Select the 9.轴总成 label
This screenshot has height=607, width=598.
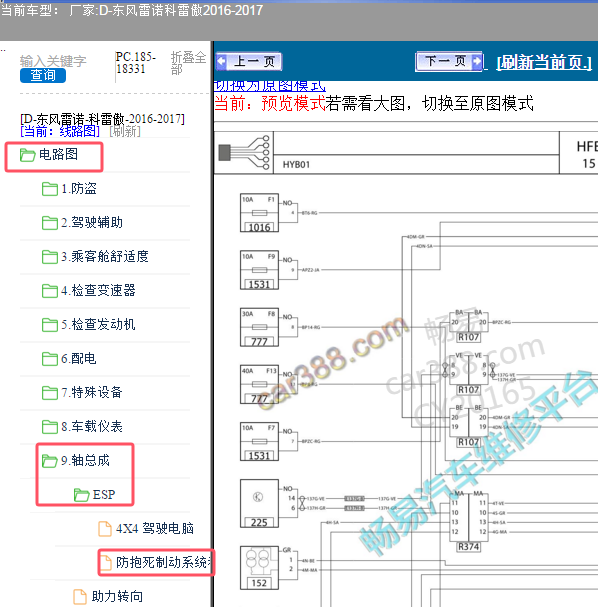[86, 461]
